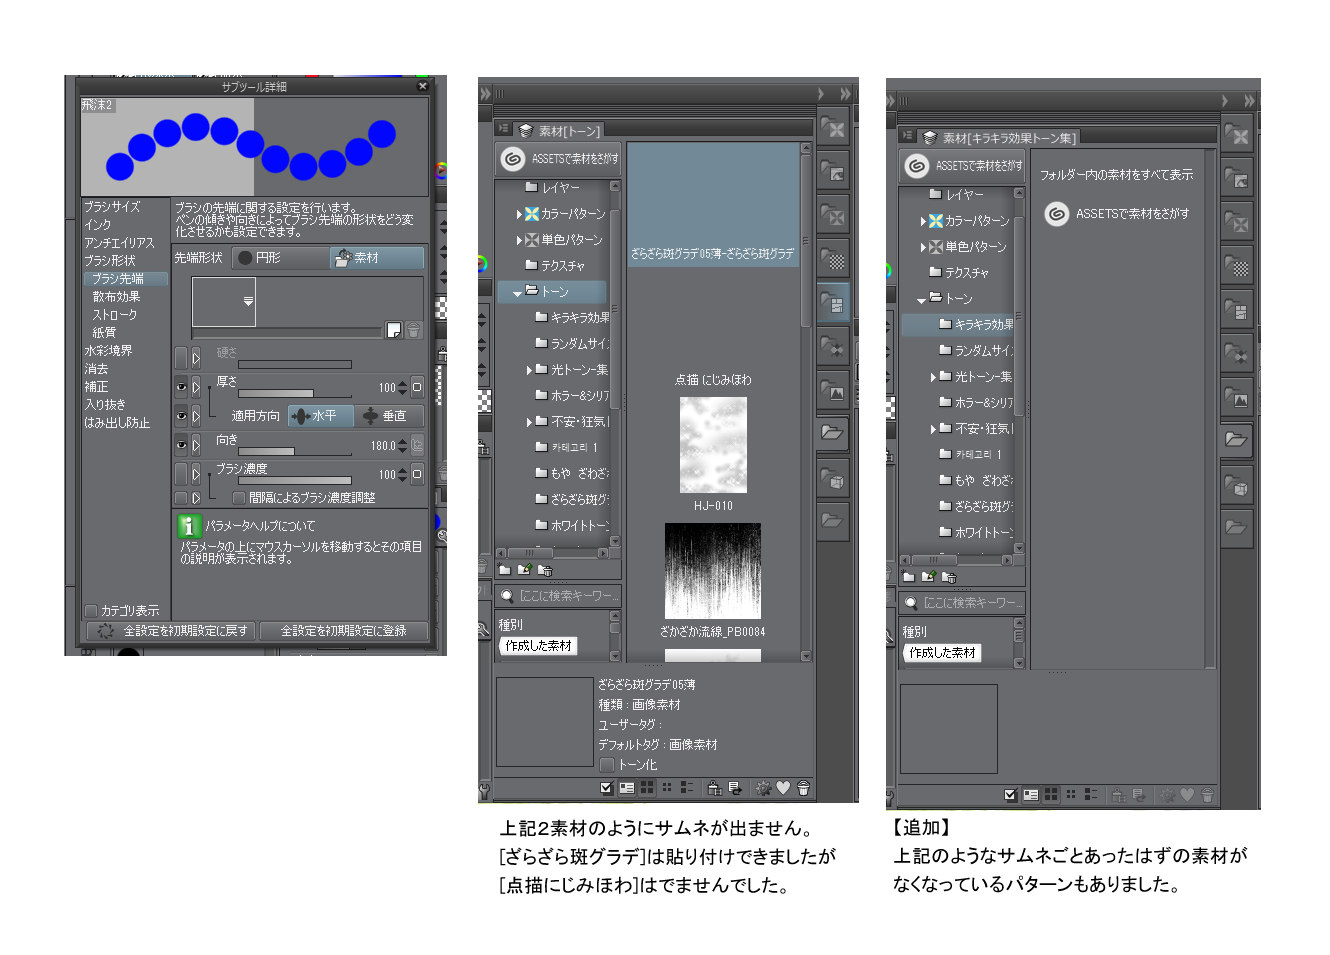Expand the 向き row triangle button

click(x=196, y=445)
